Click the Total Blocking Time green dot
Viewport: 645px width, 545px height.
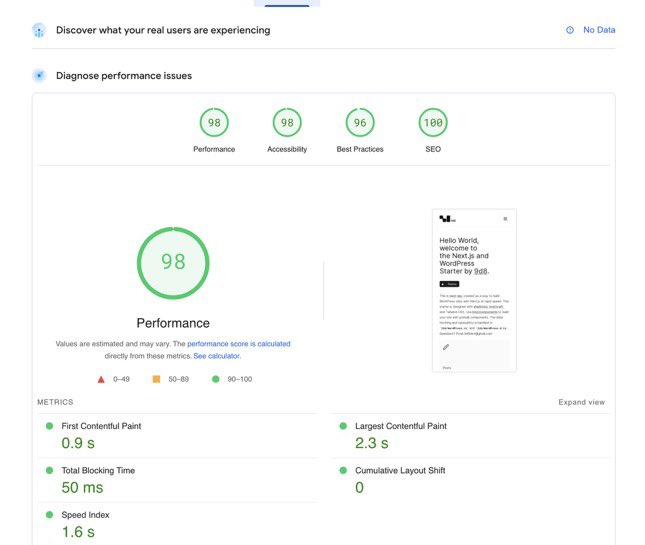[49, 471]
